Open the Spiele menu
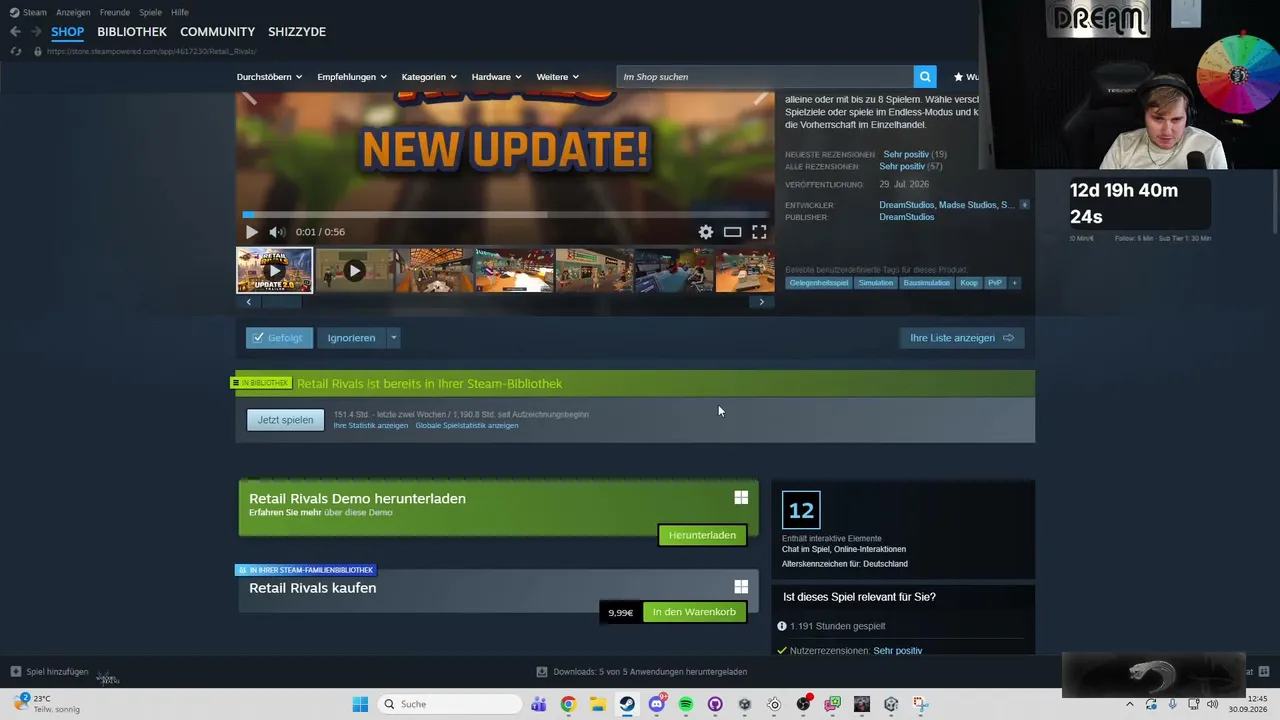This screenshot has width=1280, height=720. 151,12
